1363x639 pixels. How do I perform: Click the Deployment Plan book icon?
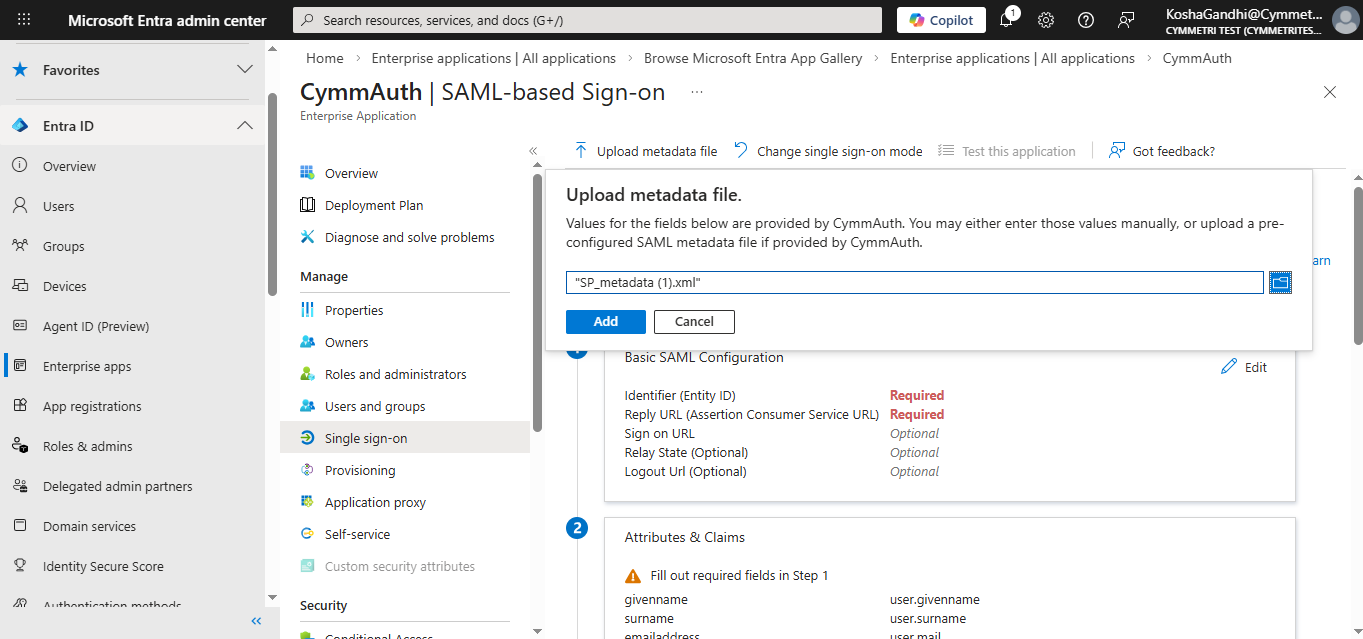click(307, 205)
